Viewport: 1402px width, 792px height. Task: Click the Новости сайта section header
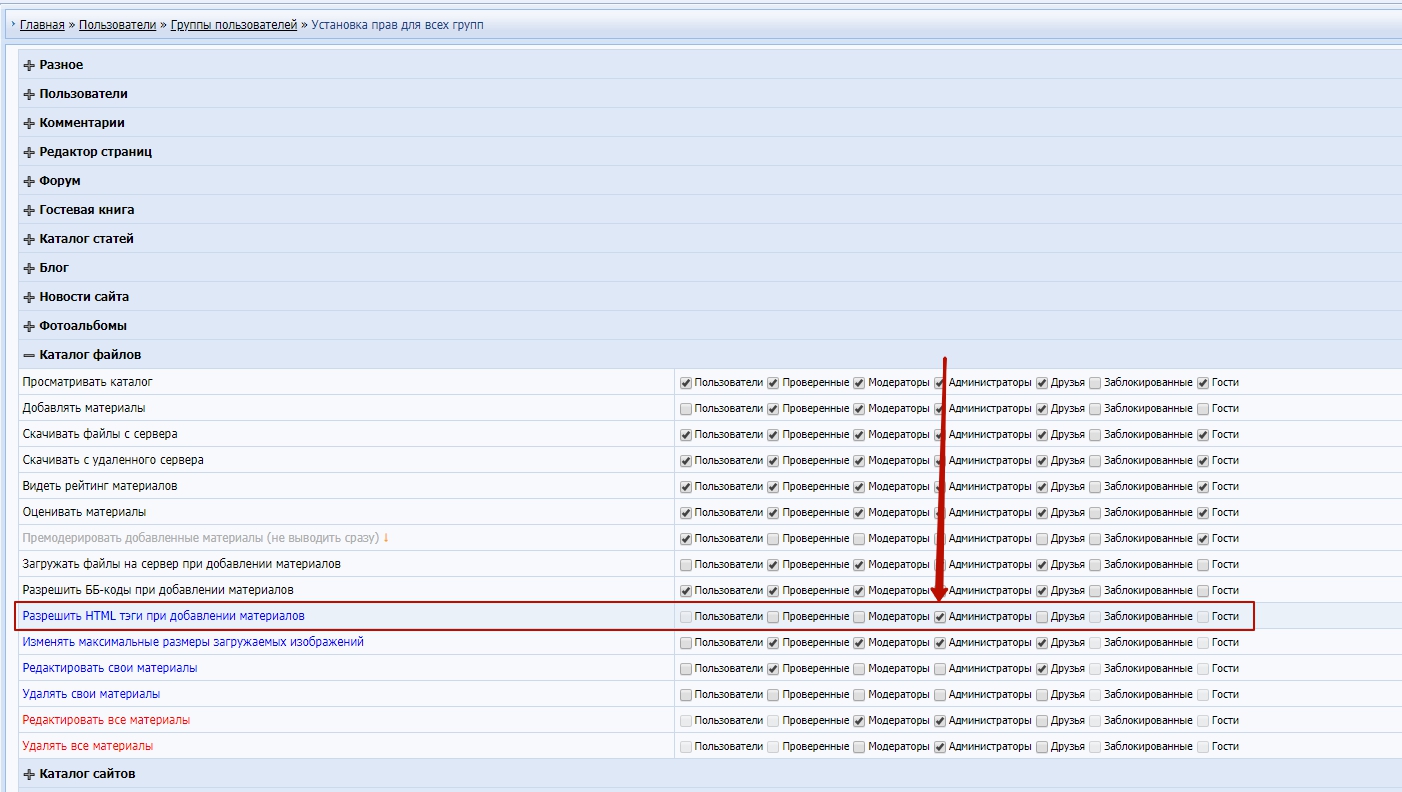(x=84, y=297)
